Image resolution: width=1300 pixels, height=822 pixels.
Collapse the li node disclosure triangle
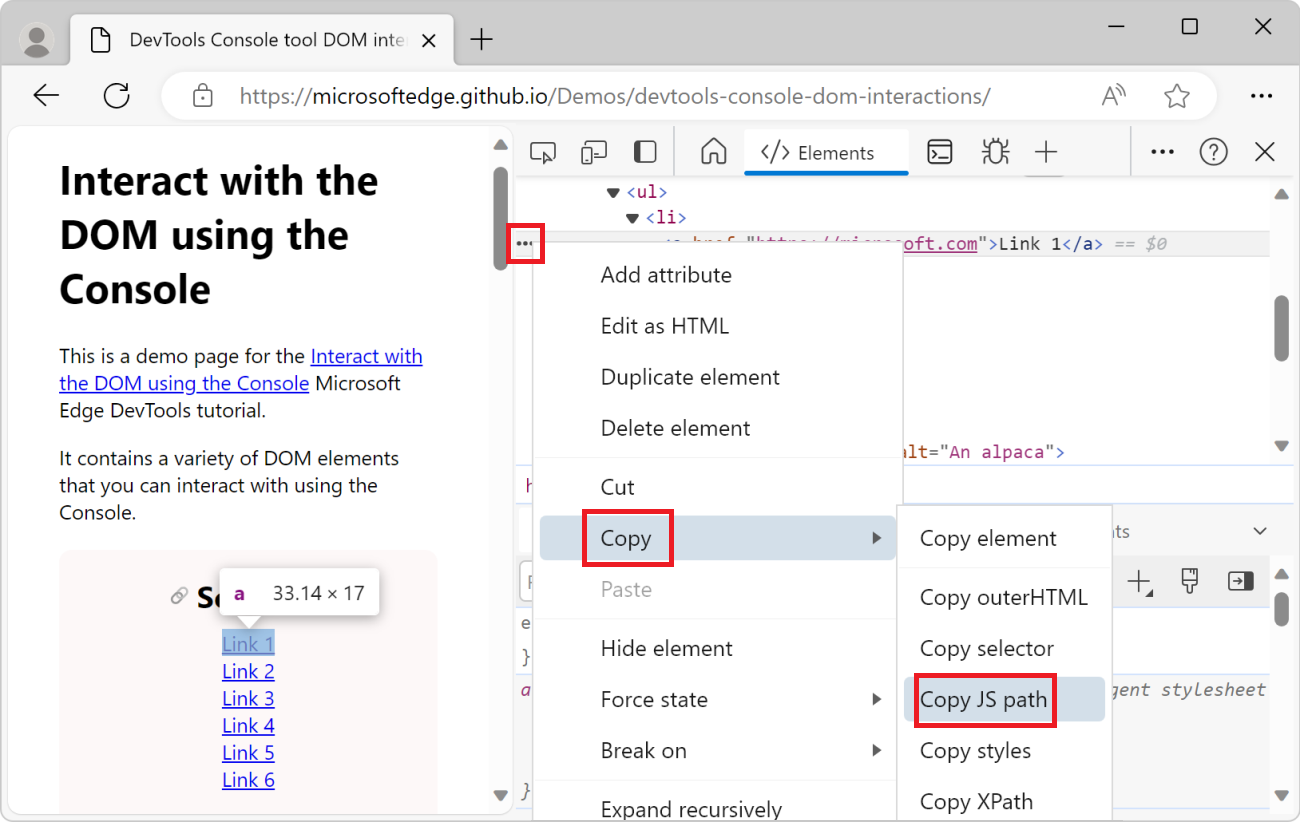tap(632, 217)
